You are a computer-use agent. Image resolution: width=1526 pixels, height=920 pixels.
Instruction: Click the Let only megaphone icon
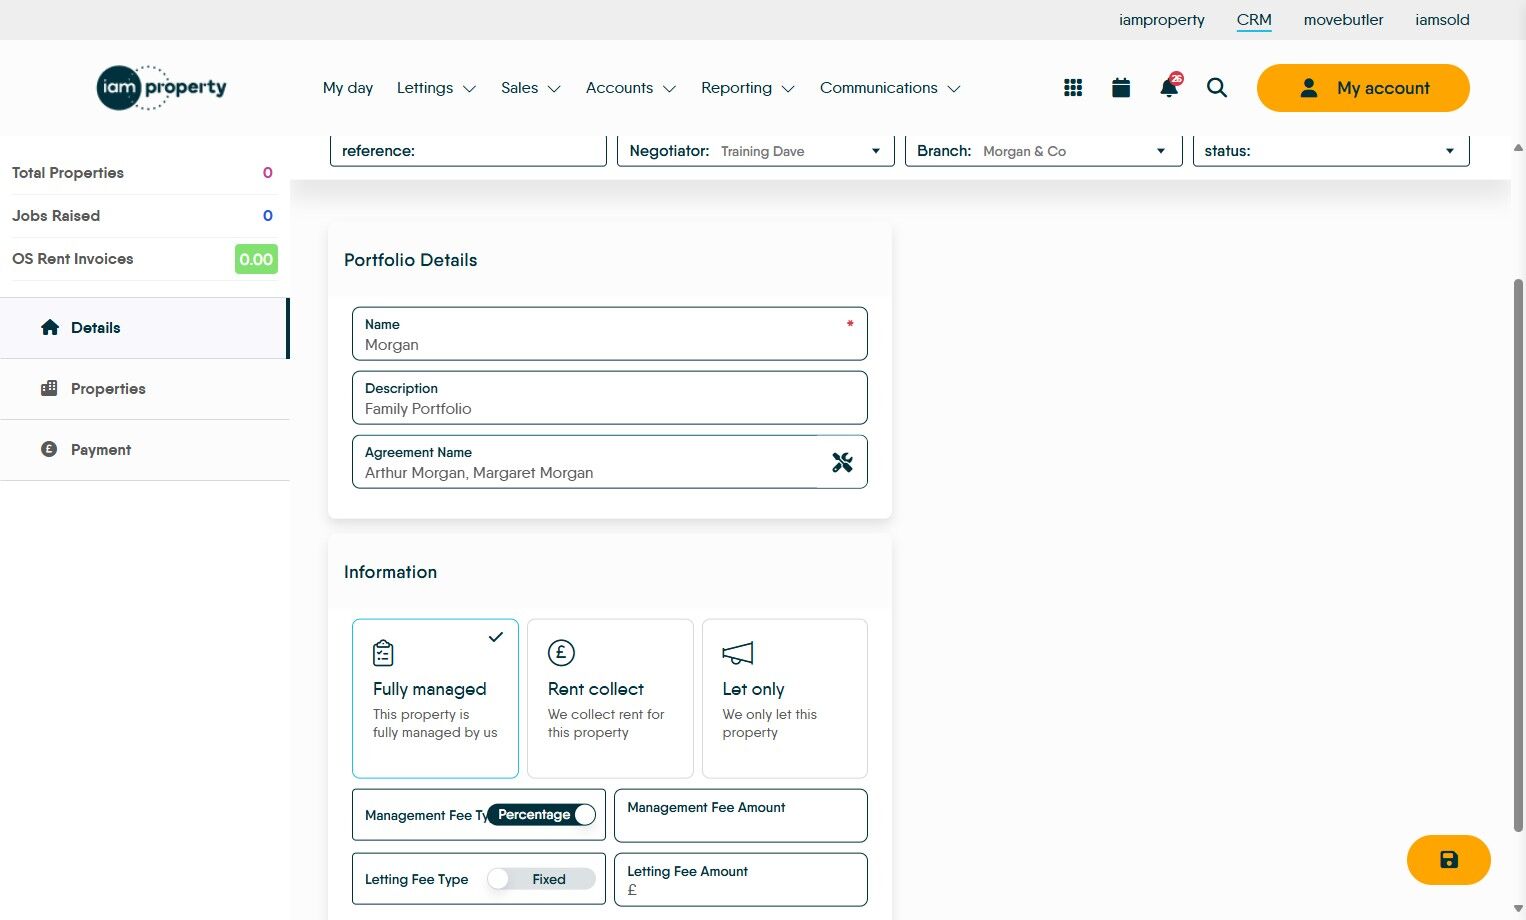tap(738, 653)
